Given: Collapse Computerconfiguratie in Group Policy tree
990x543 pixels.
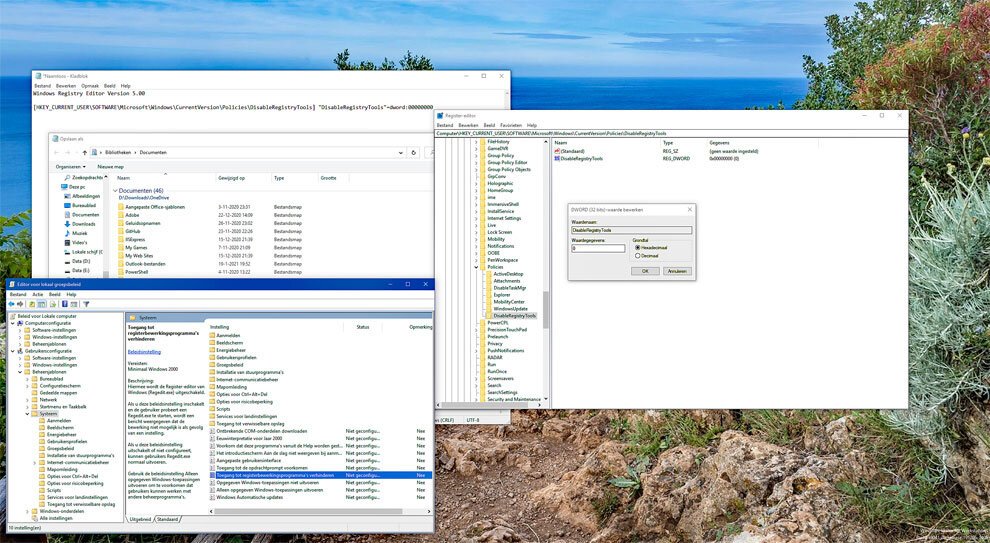Looking at the screenshot, I should point(13,323).
